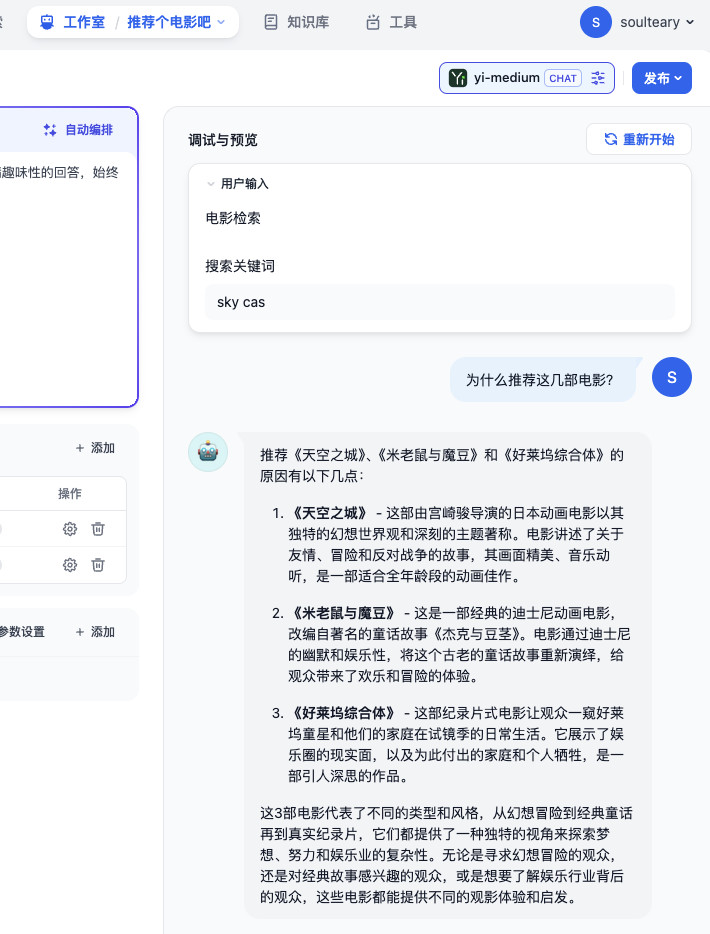Click the 电影检索 label
This screenshot has height=934, width=710.
point(233,219)
